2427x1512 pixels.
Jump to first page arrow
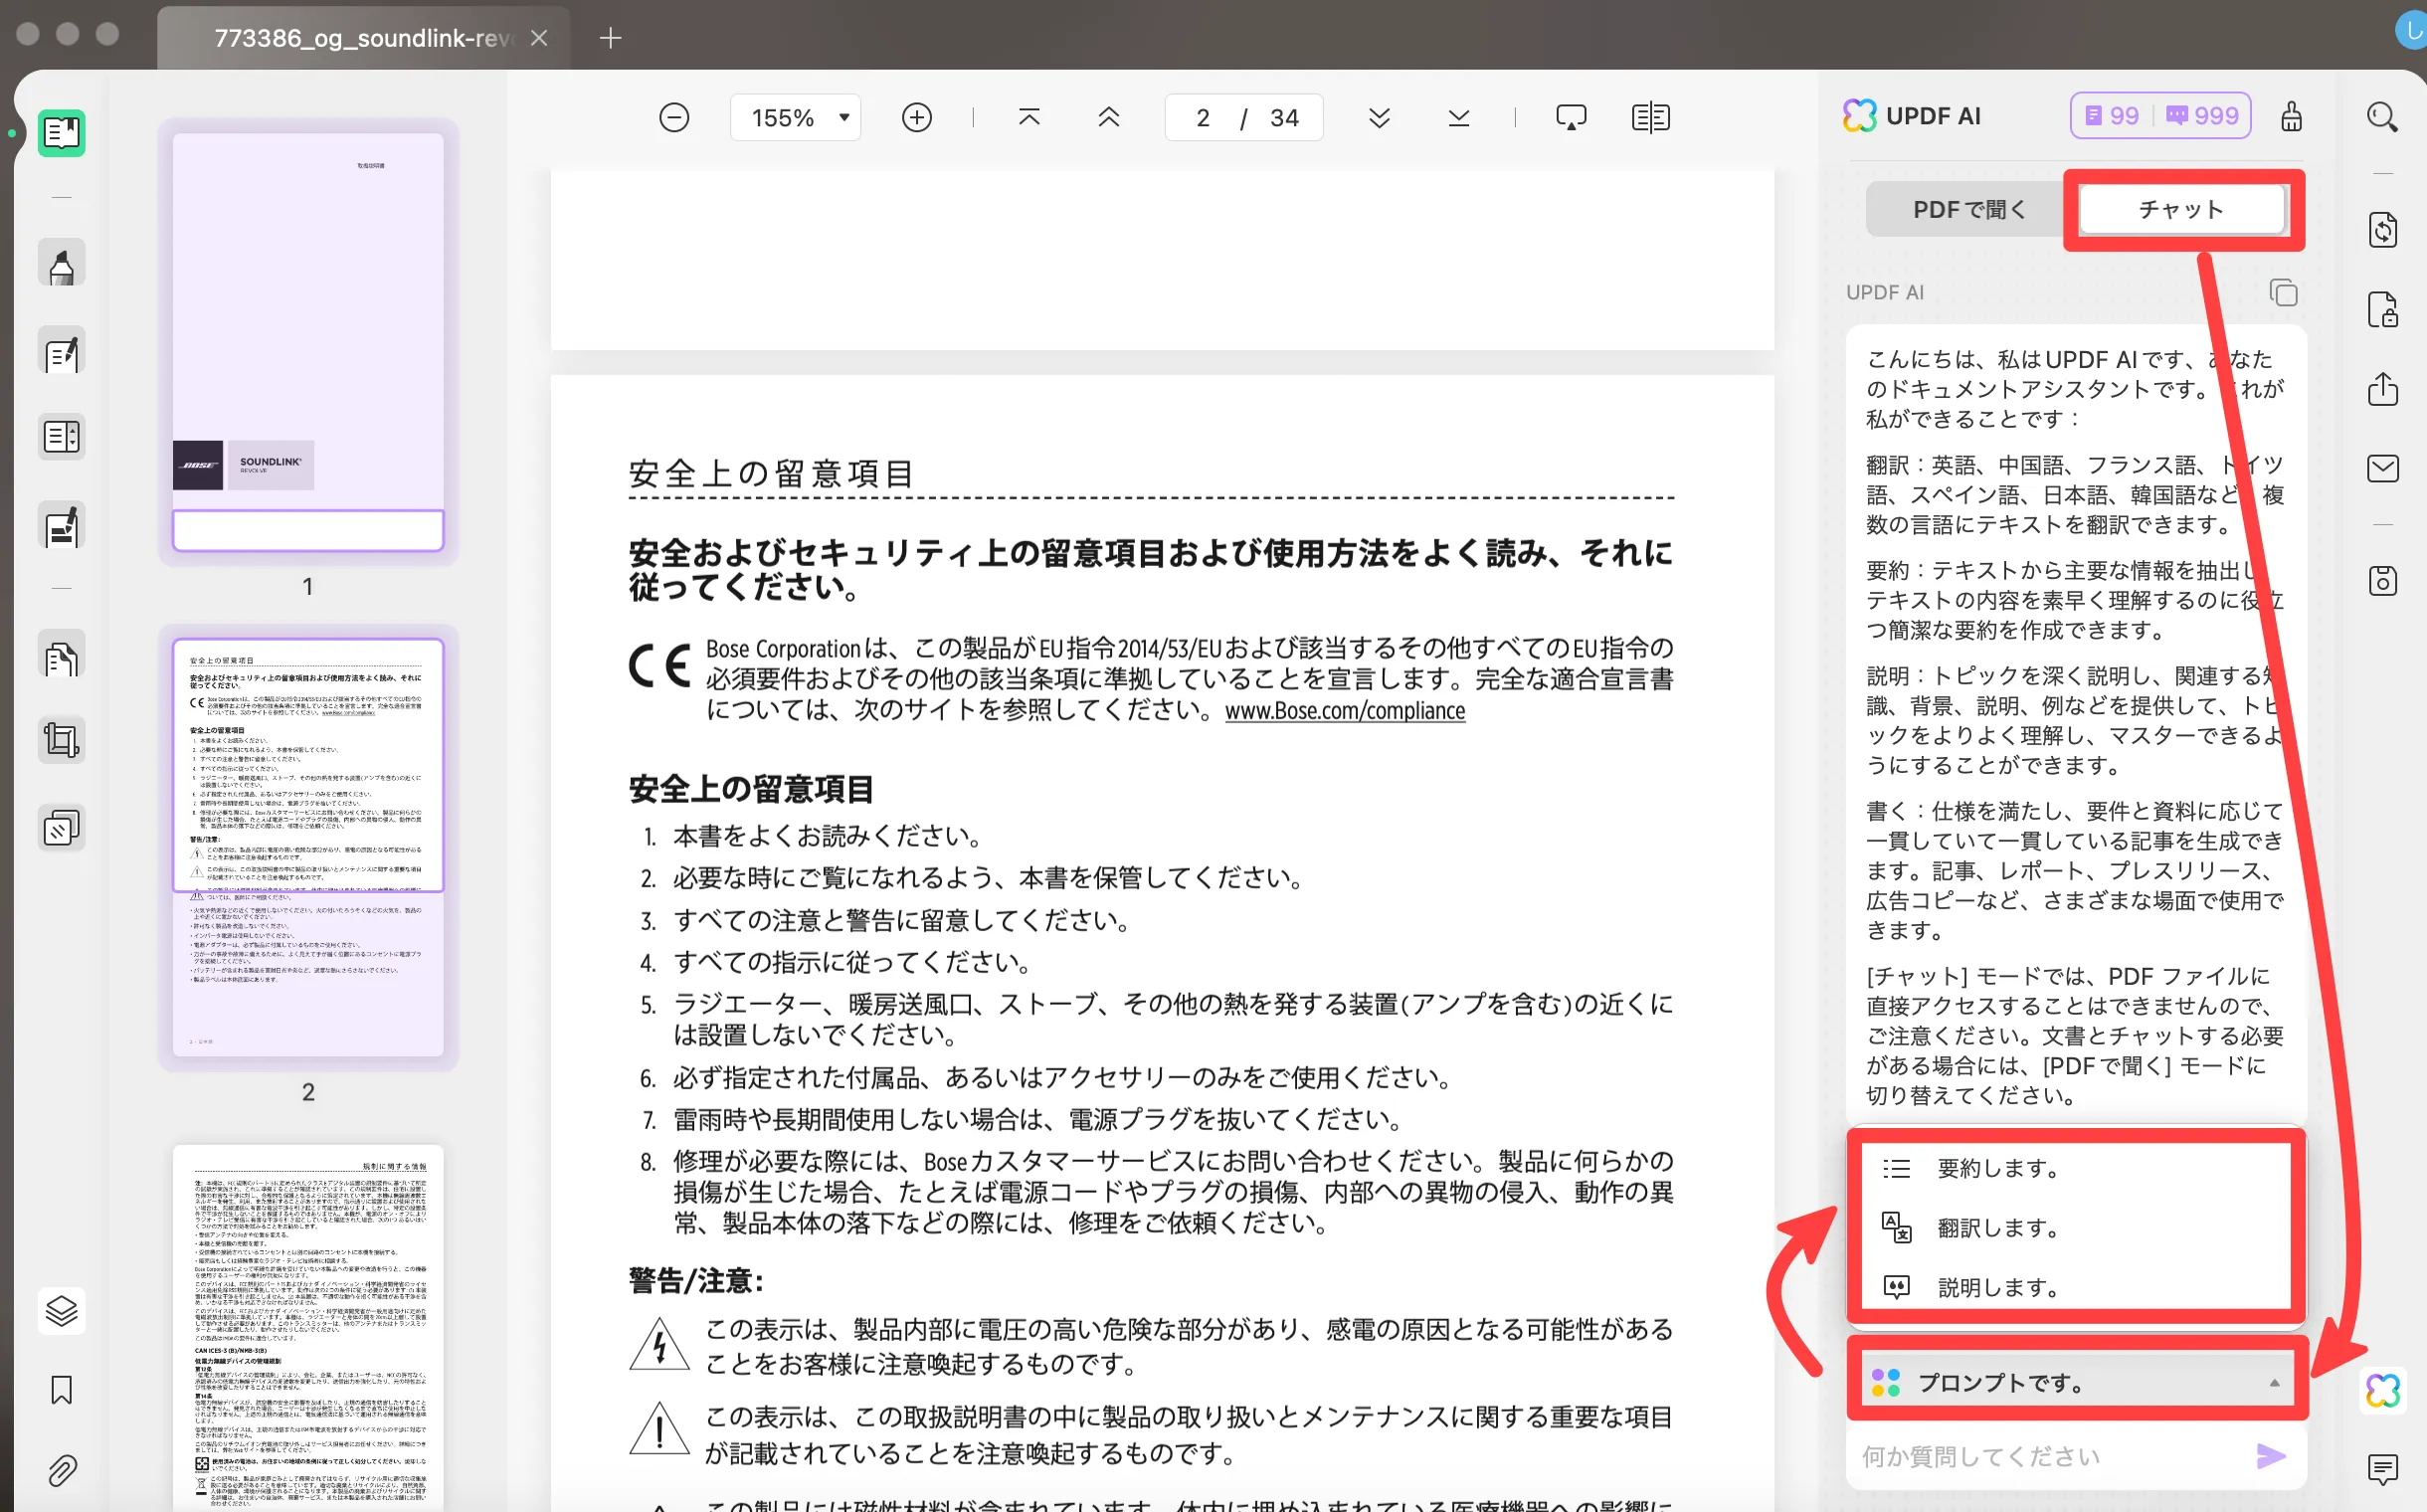1029,118
